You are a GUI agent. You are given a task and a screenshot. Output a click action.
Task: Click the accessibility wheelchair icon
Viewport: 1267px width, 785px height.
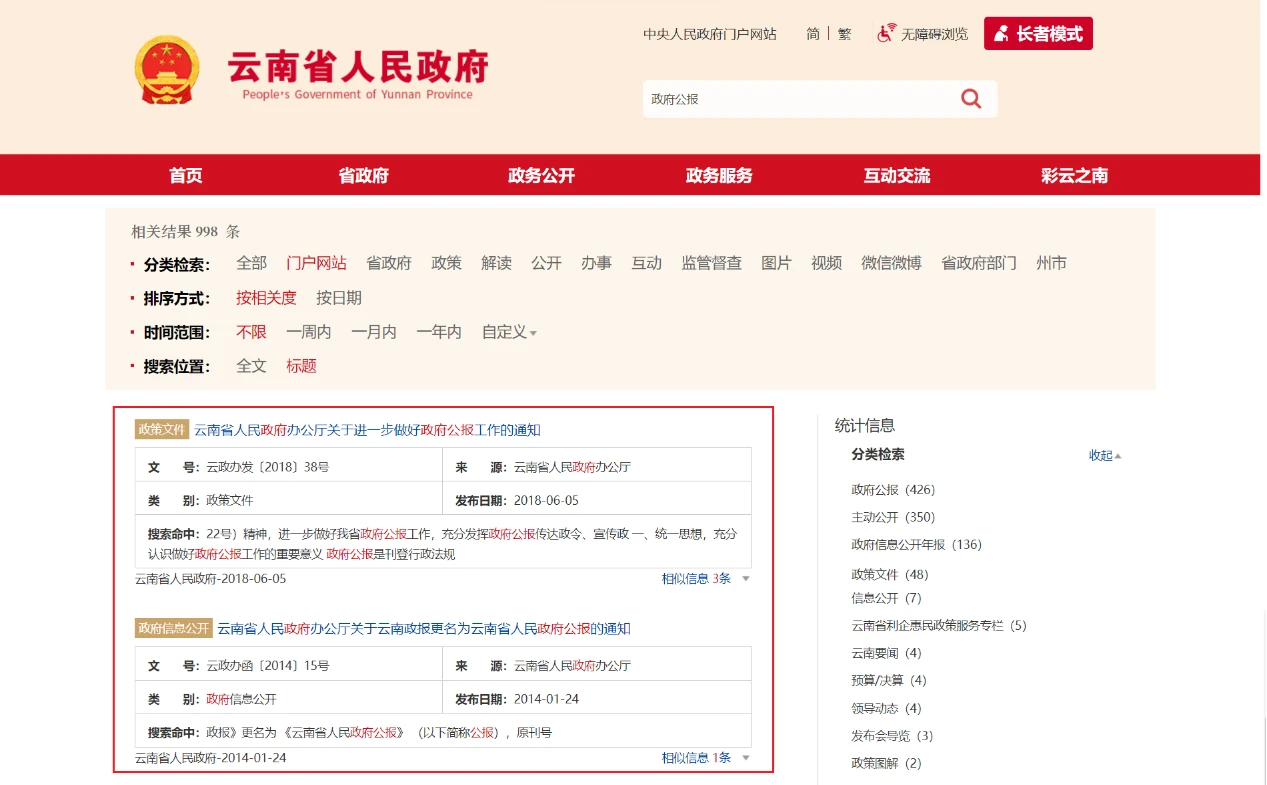click(x=886, y=33)
